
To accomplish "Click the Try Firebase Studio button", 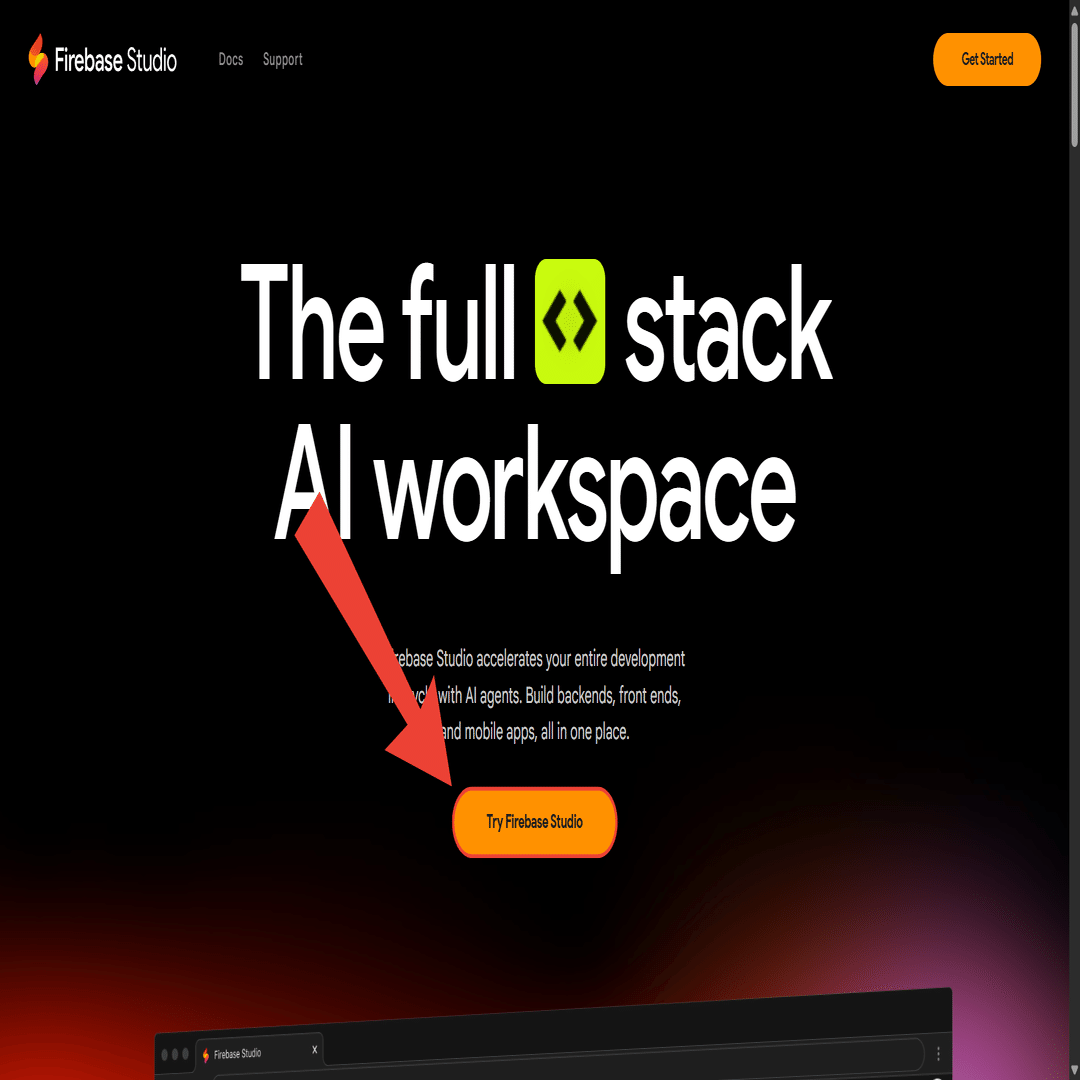I will [534, 822].
